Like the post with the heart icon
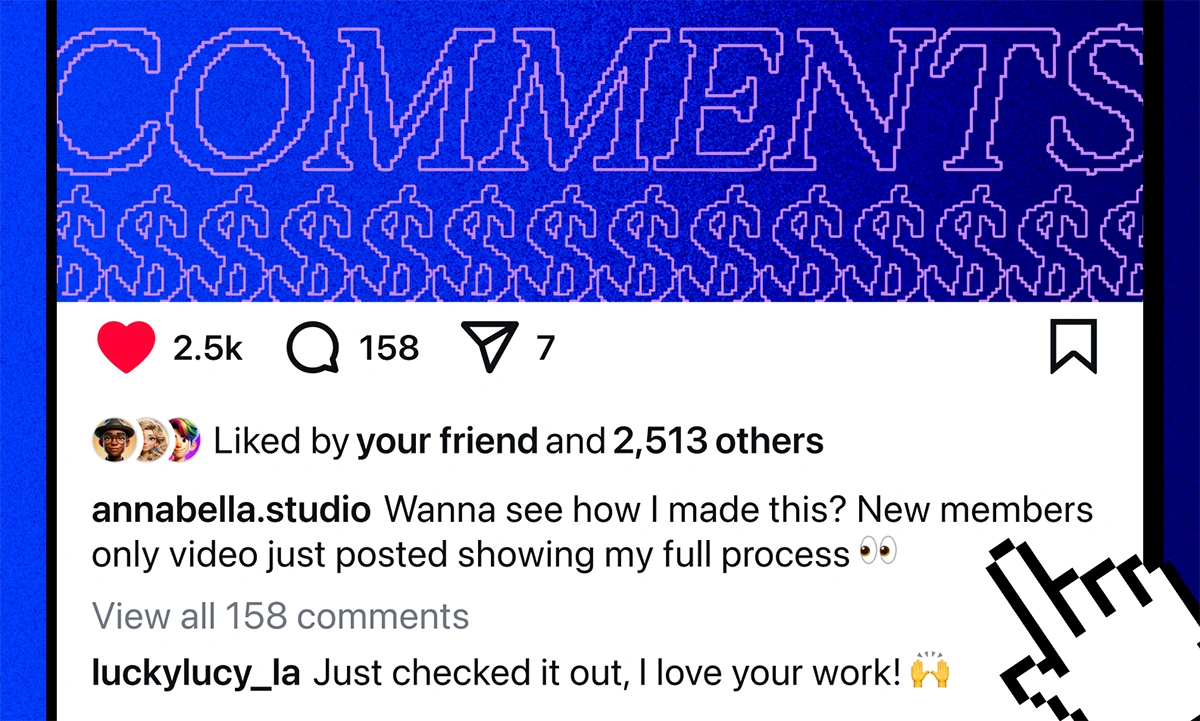The width and height of the screenshot is (1200, 721). point(126,347)
